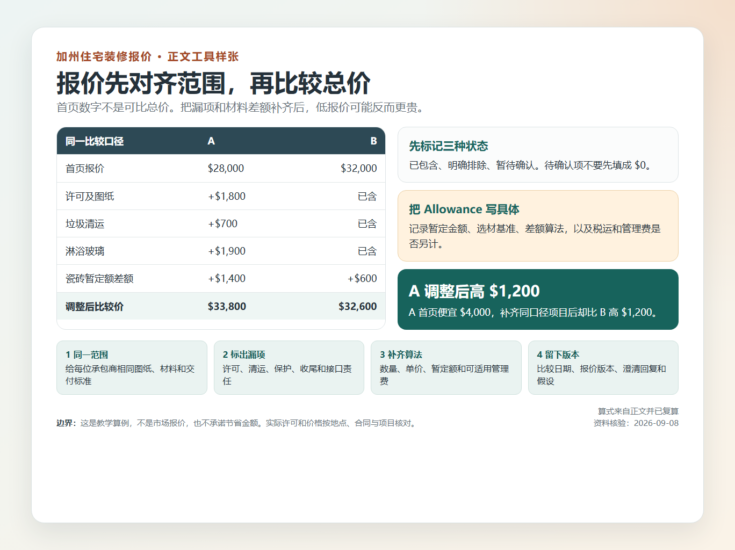The image size is (735, 550).
Task: Click step title 2 标出漏项
Action: [244, 354]
